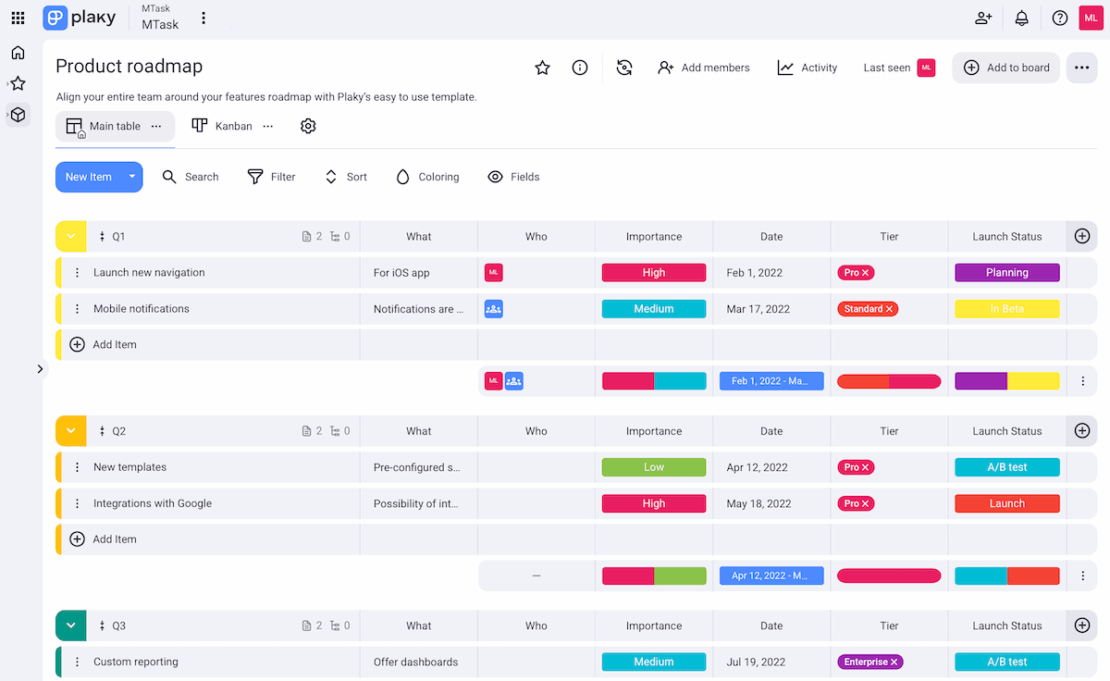Click the Launch Status color bar in Q1 summary
Image resolution: width=1110 pixels, height=681 pixels.
[1006, 381]
